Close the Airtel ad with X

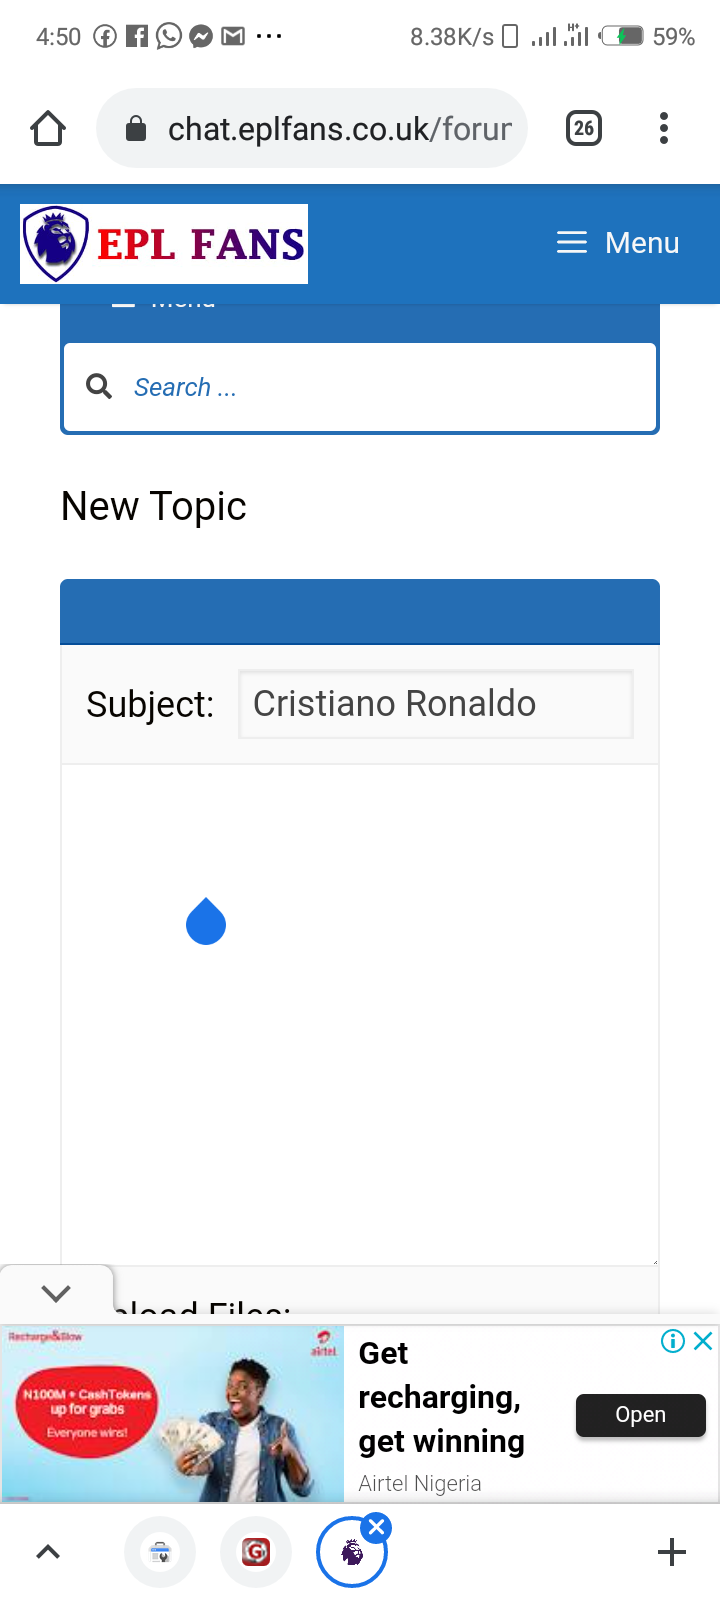pos(703,1341)
